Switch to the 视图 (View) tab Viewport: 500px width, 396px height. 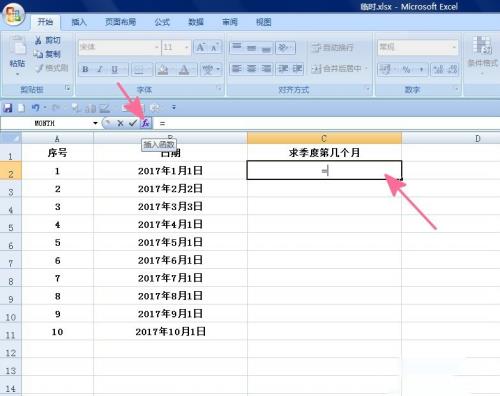point(264,22)
